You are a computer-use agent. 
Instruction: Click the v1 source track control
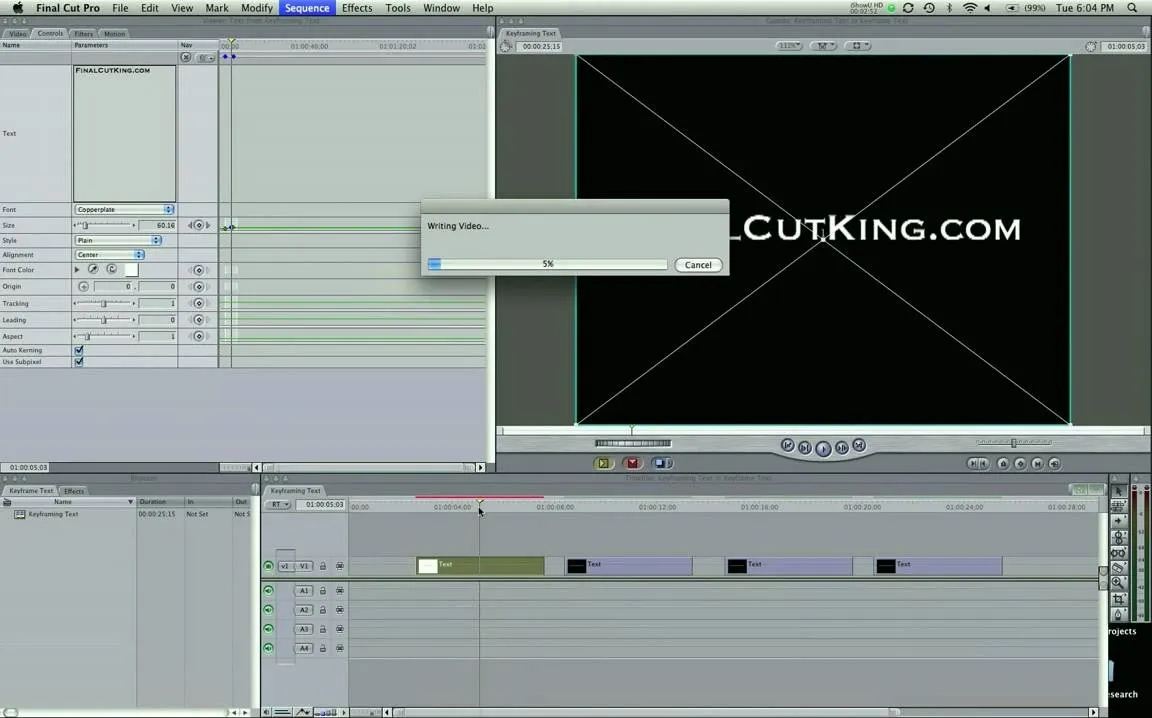click(284, 567)
